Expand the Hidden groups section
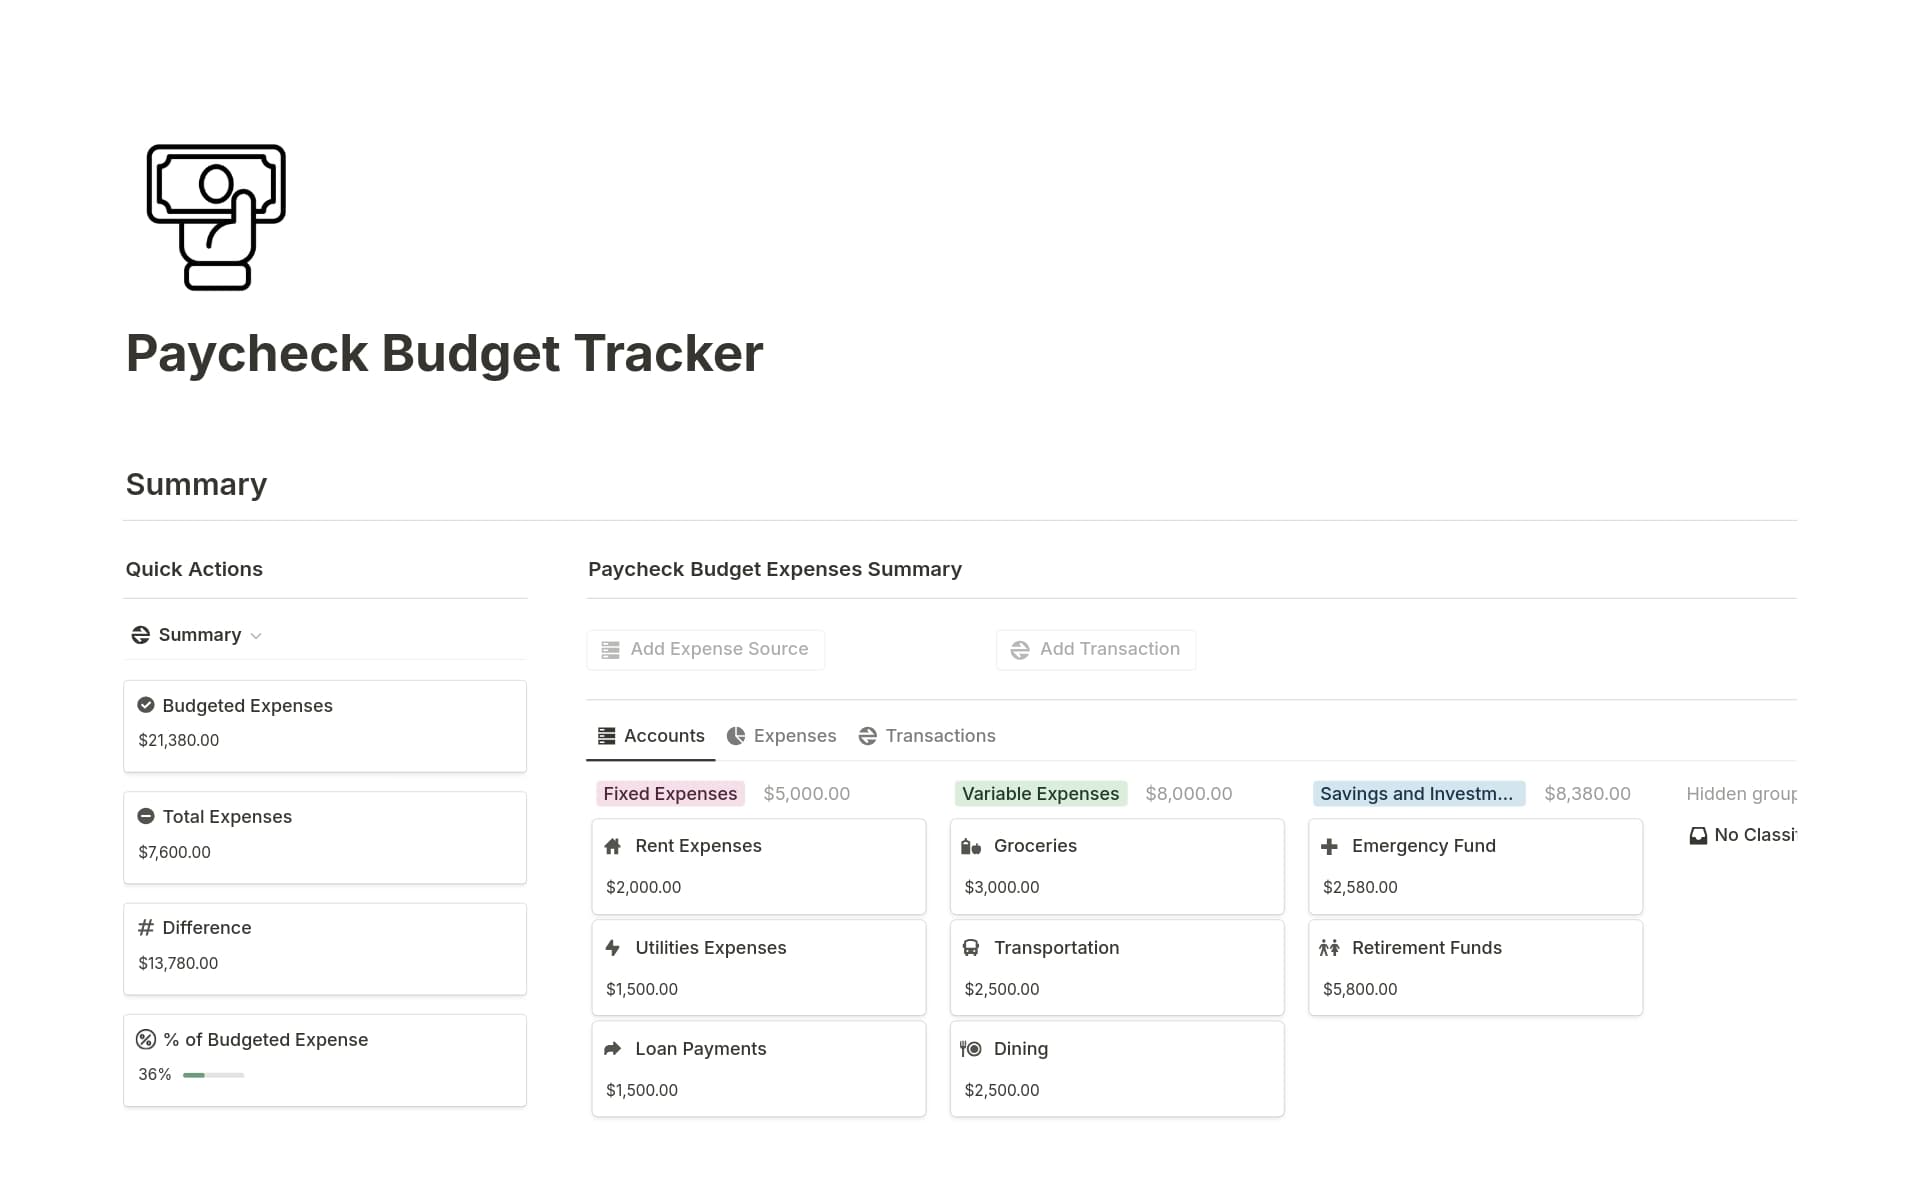Screen dimensions: 1920x1199 pyautogui.click(x=1740, y=793)
